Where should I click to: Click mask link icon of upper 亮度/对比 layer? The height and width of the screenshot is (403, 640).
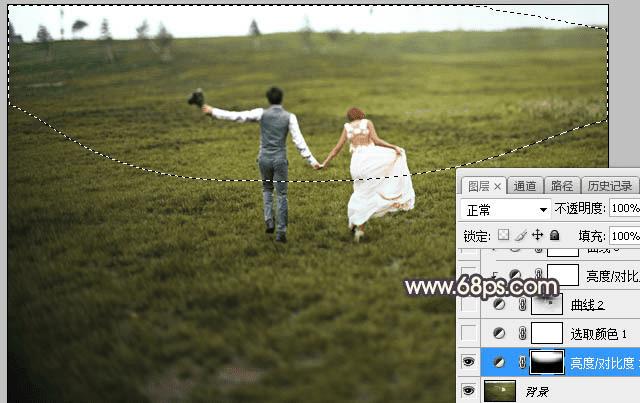(538, 274)
